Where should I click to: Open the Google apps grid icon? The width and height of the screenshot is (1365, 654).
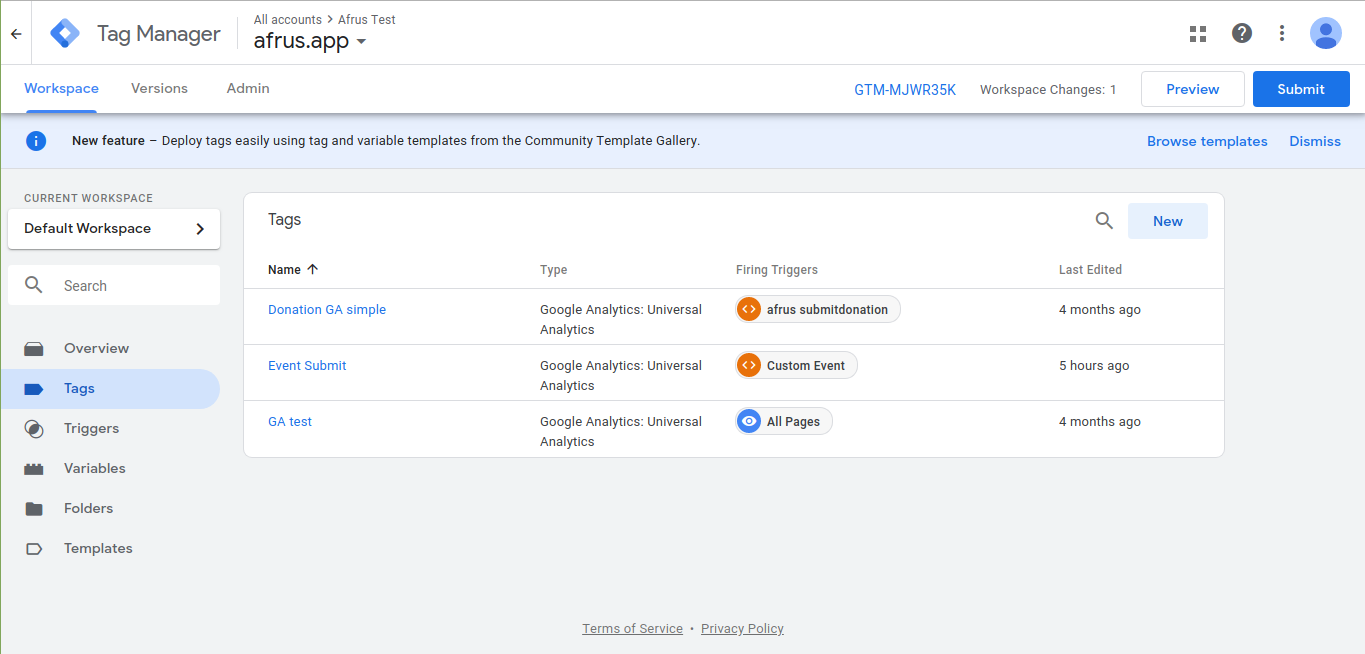coord(1198,34)
